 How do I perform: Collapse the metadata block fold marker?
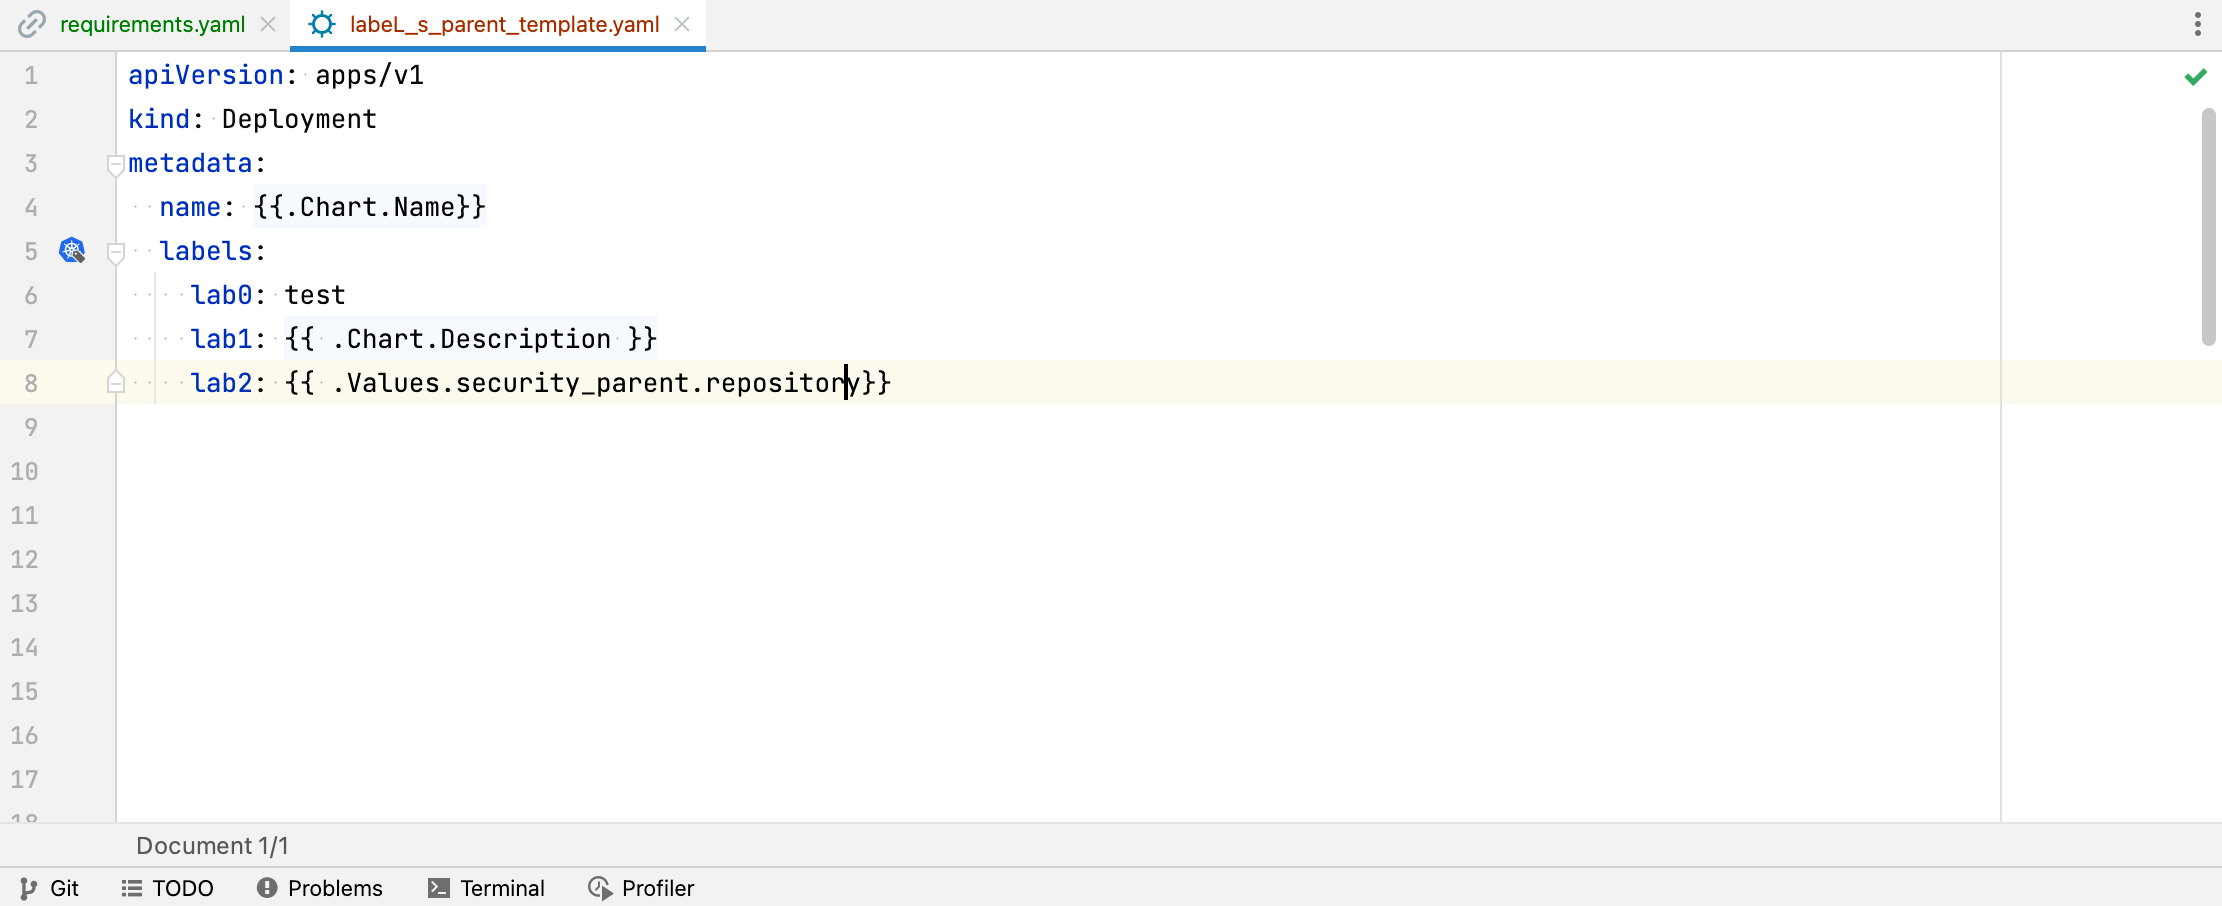point(116,165)
